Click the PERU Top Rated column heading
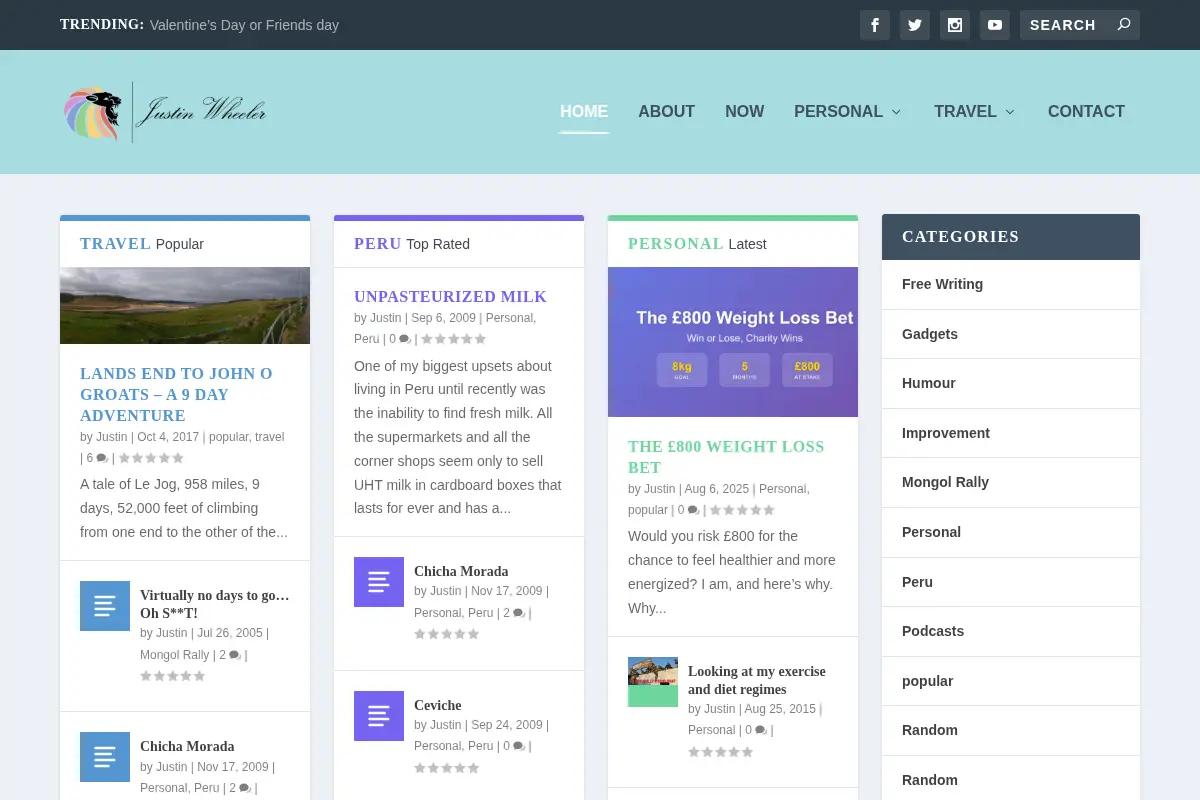This screenshot has width=1200, height=800. click(412, 243)
